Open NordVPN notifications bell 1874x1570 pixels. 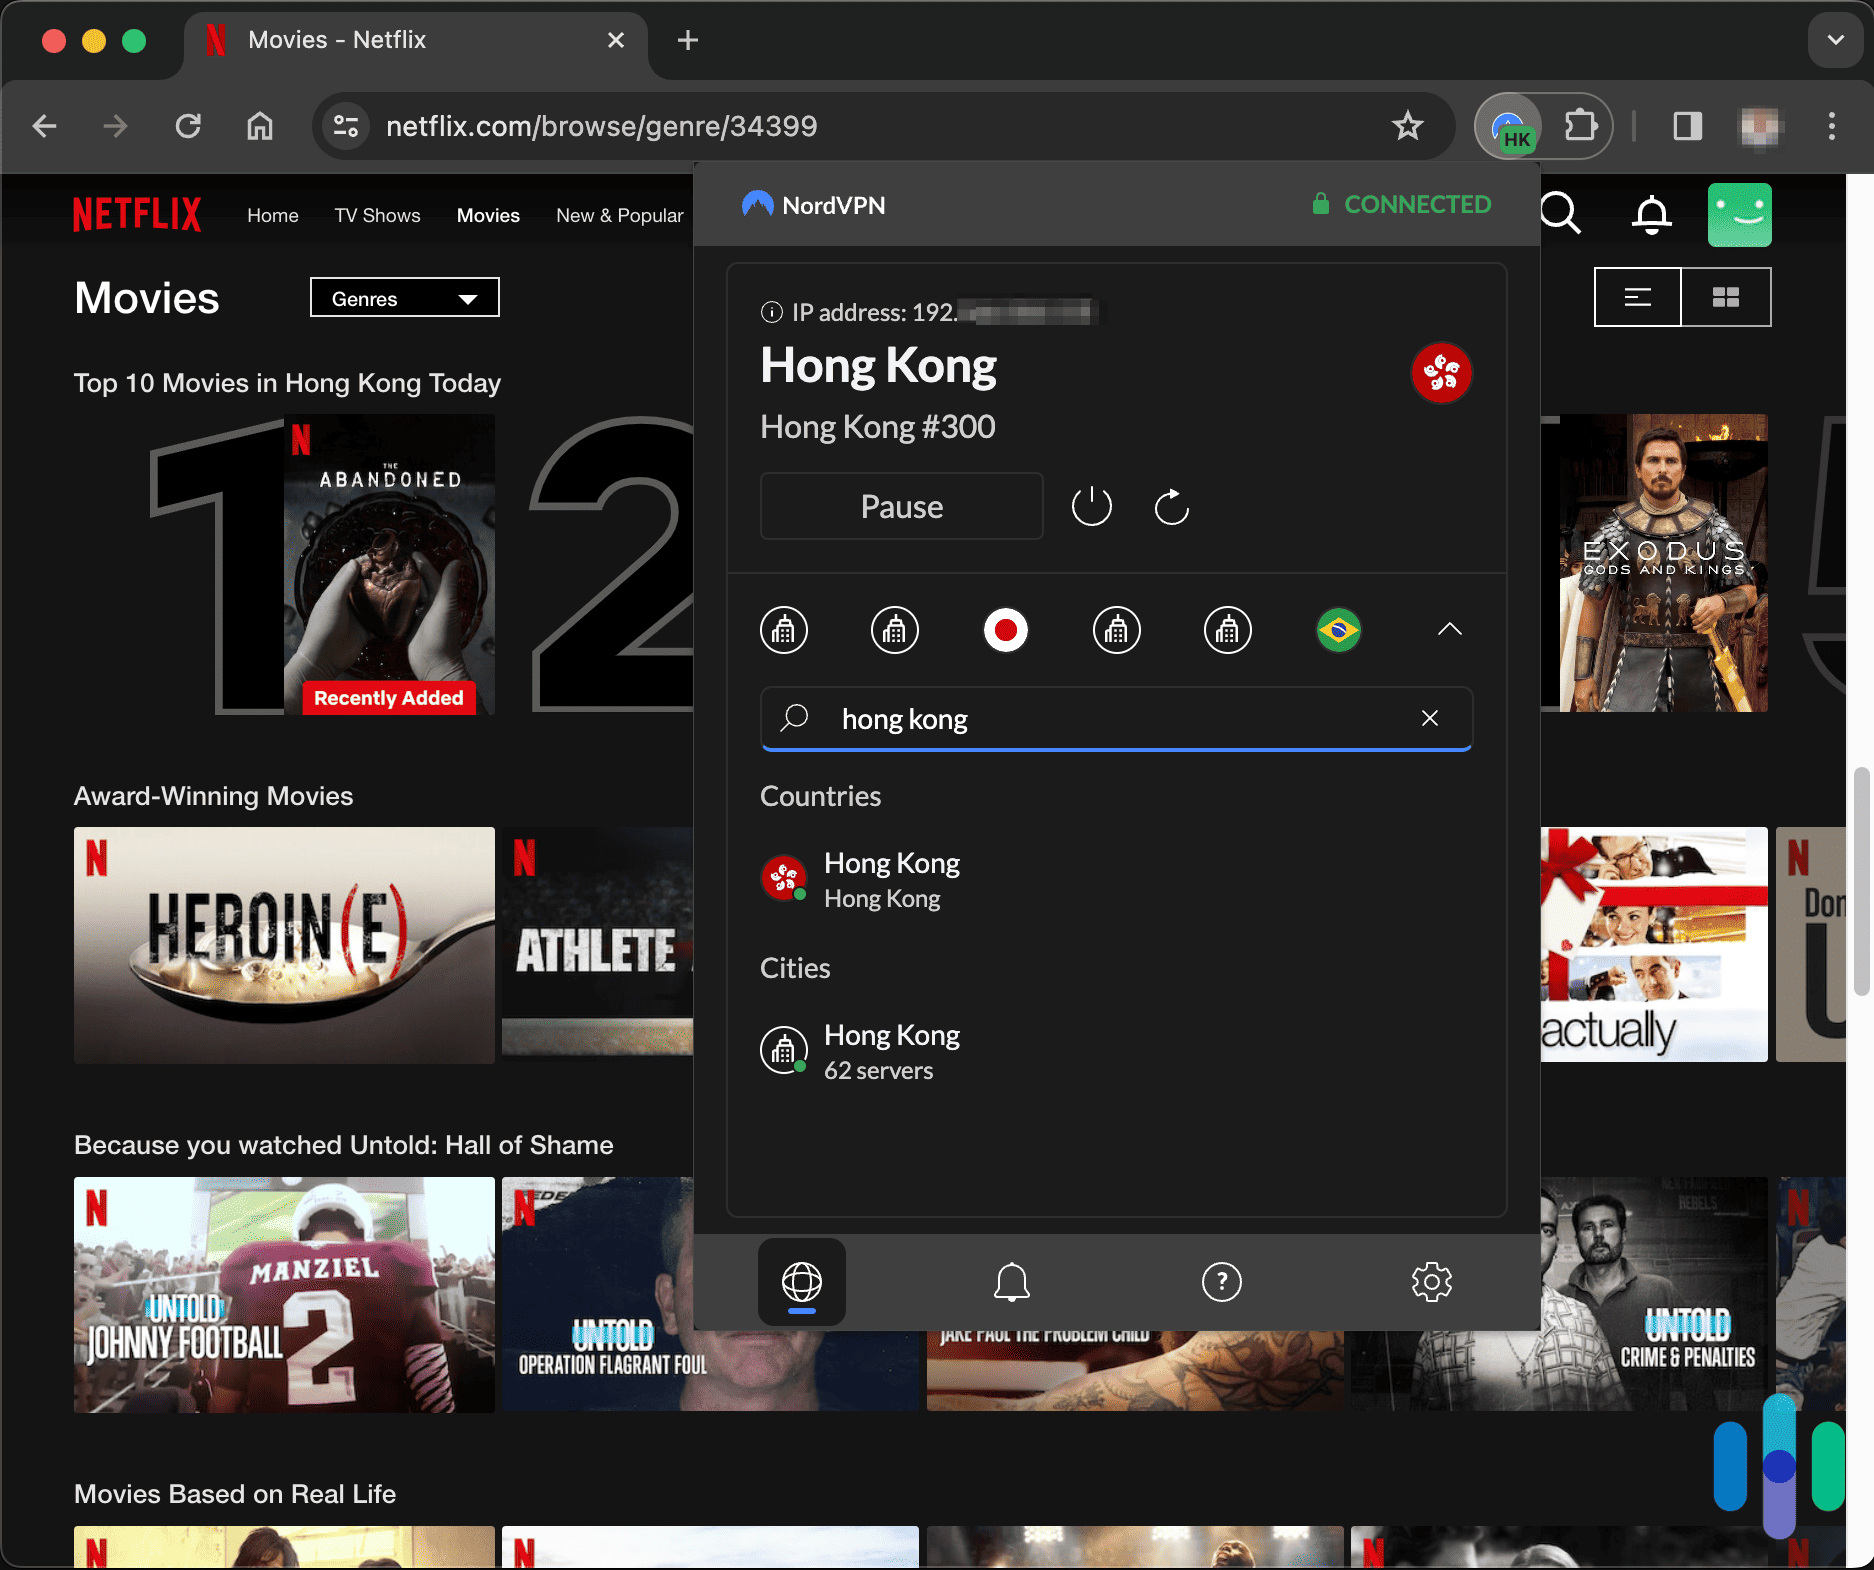click(x=1011, y=1282)
